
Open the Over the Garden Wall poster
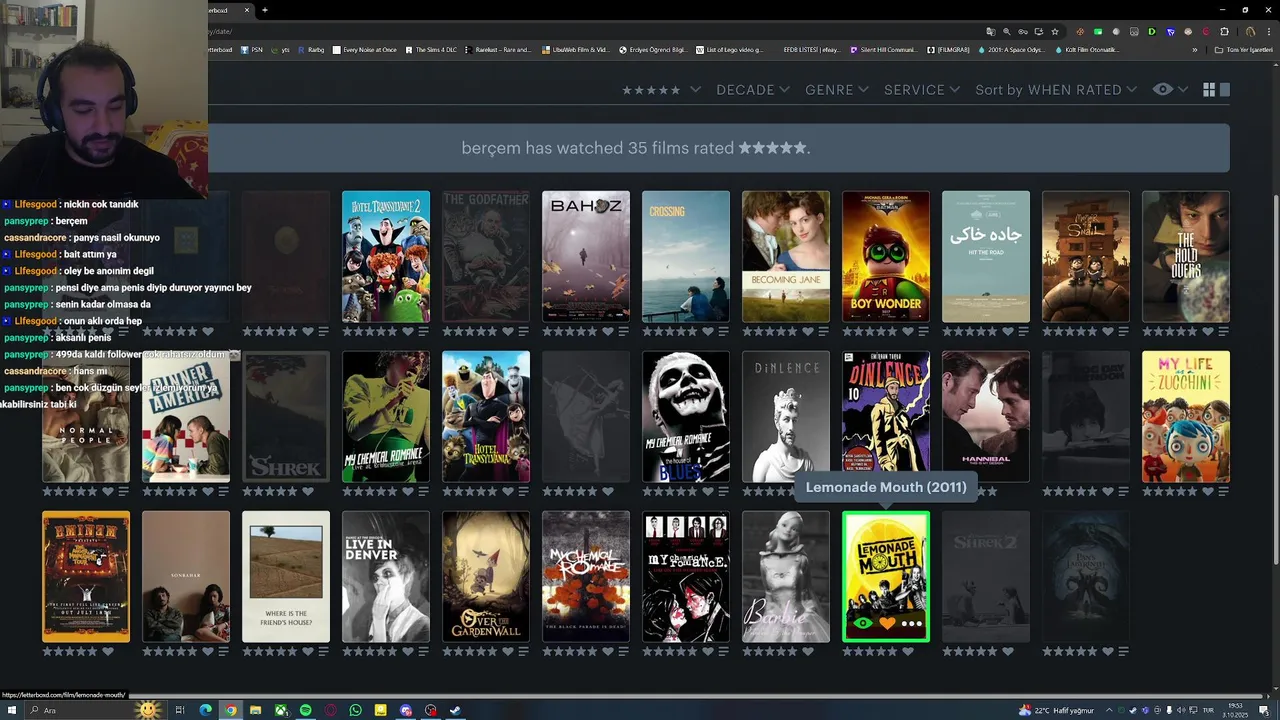pyautogui.click(x=486, y=577)
